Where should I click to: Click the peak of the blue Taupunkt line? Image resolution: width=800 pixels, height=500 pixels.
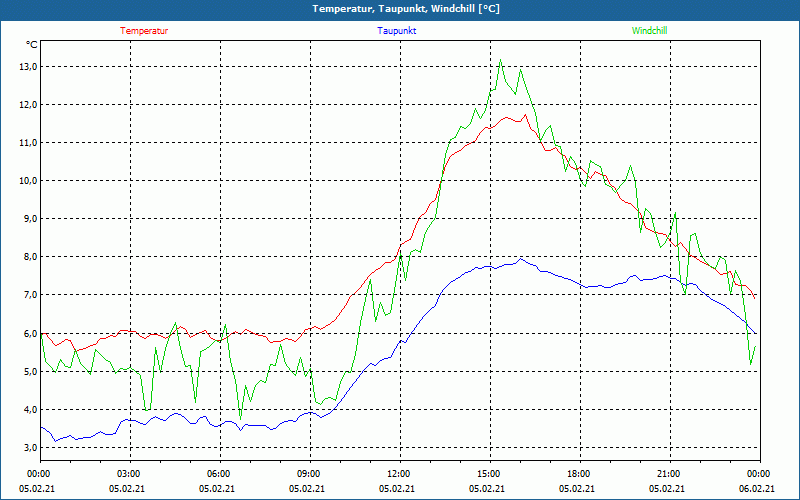tap(521, 259)
